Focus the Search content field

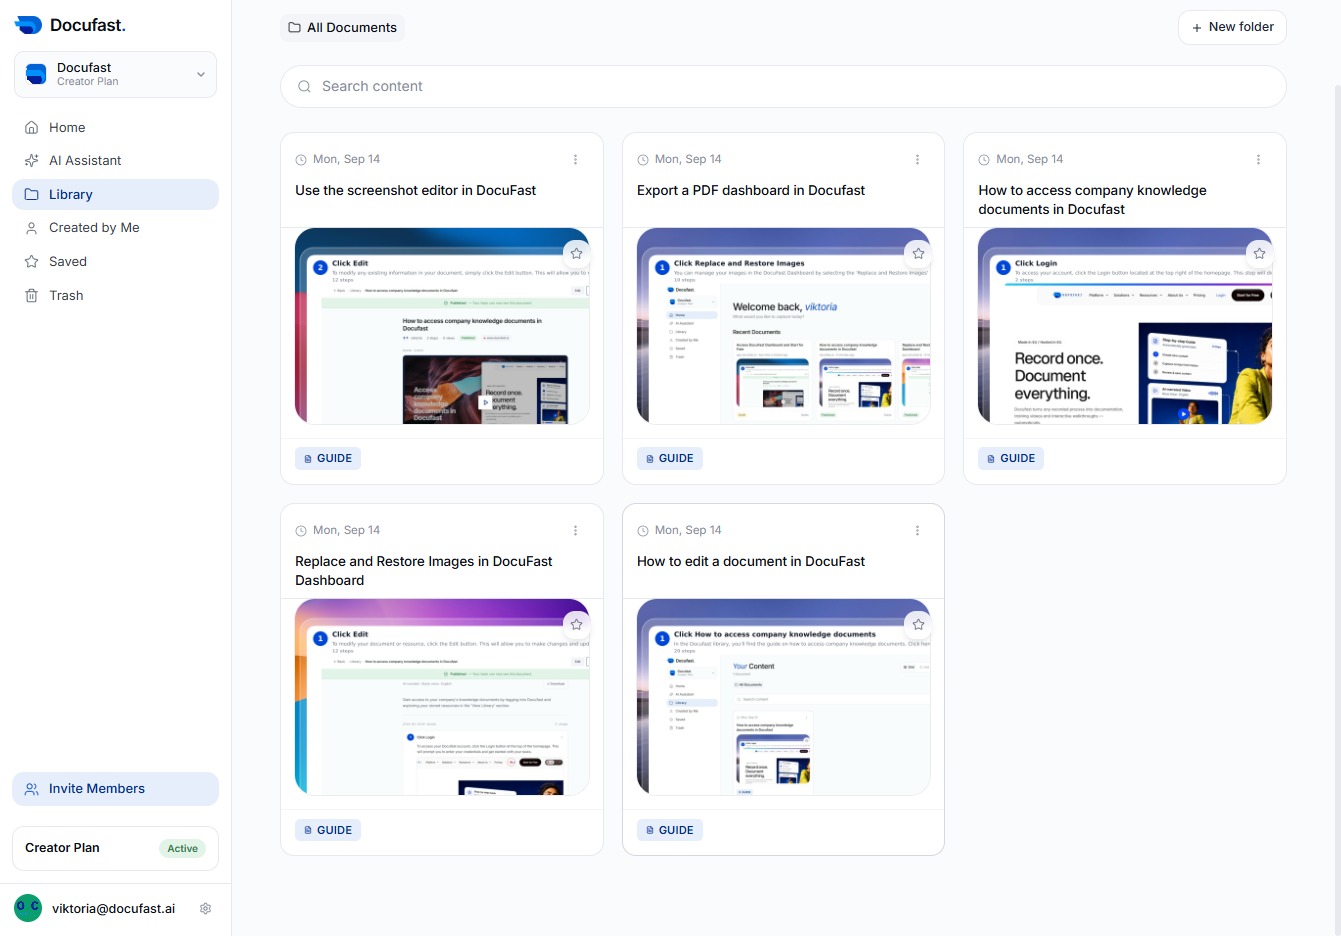point(783,86)
